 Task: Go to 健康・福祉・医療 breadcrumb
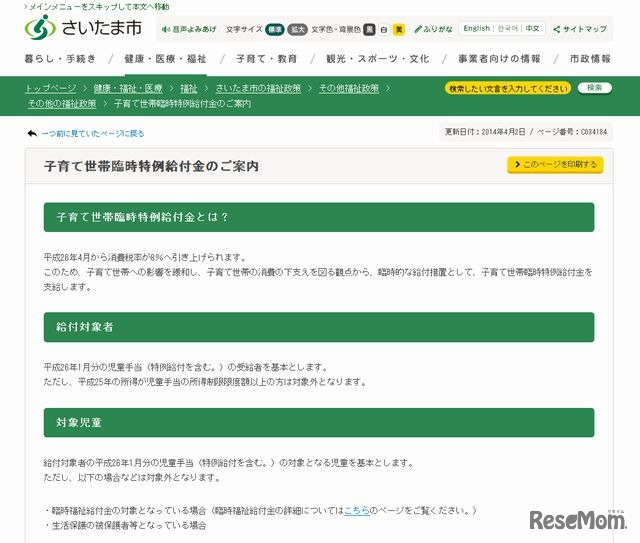click(x=128, y=88)
